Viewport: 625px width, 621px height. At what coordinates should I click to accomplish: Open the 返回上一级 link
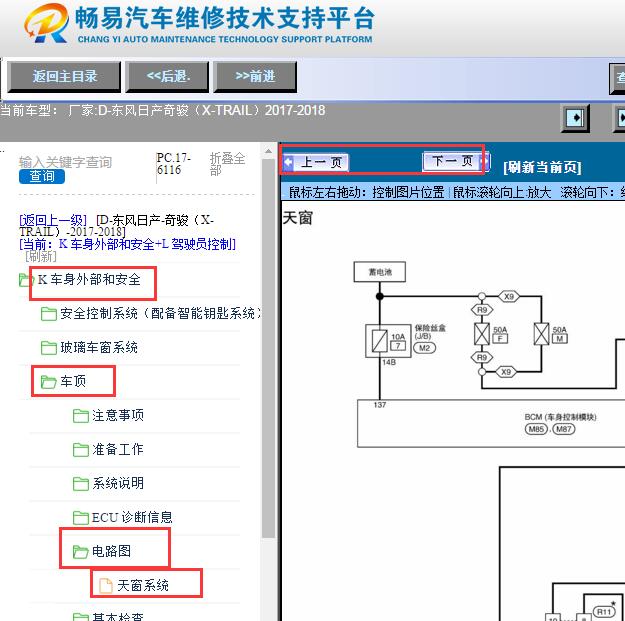click(53, 220)
